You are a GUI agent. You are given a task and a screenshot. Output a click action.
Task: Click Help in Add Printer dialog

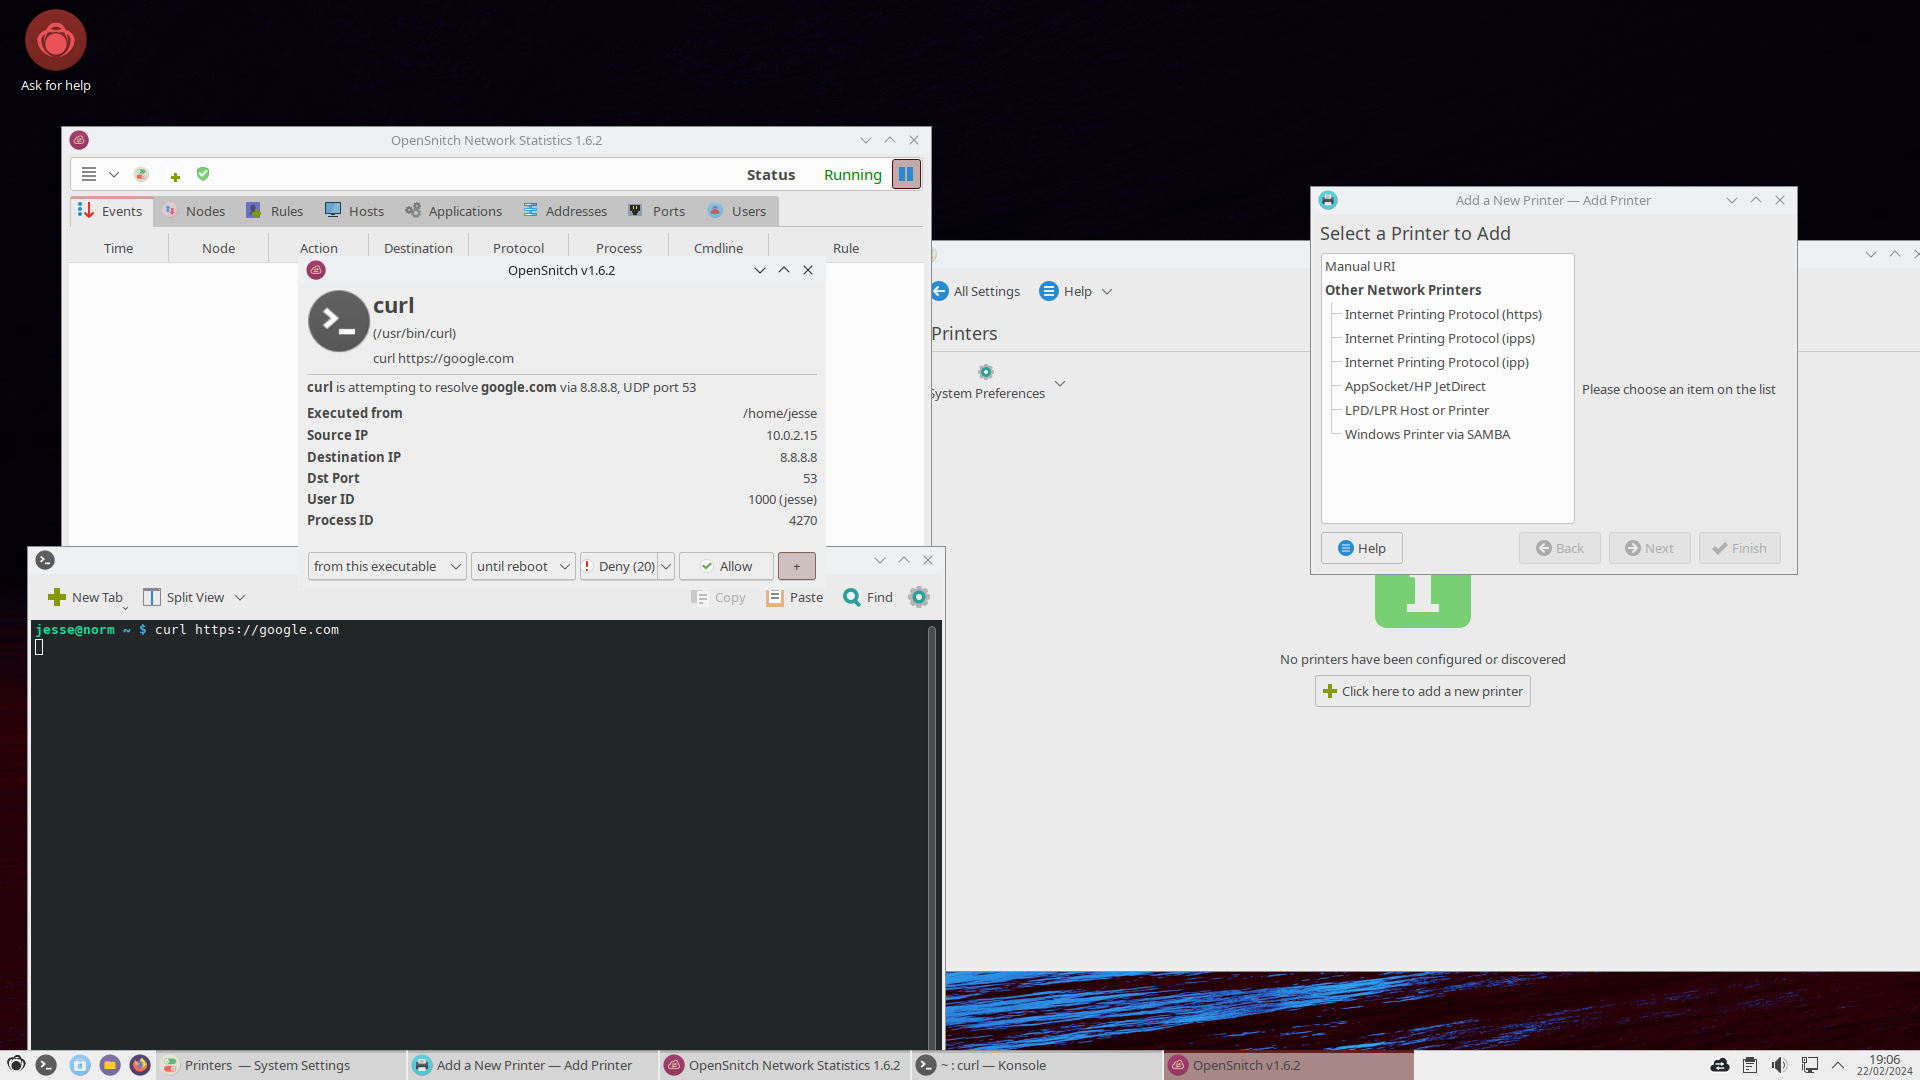pos(1362,548)
